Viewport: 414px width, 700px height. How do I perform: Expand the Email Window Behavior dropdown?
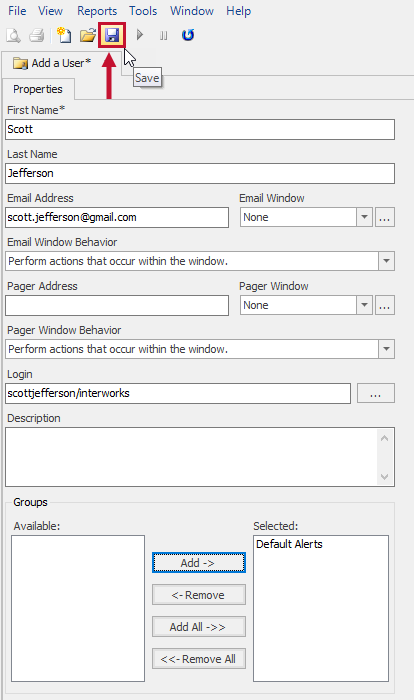pos(386,261)
